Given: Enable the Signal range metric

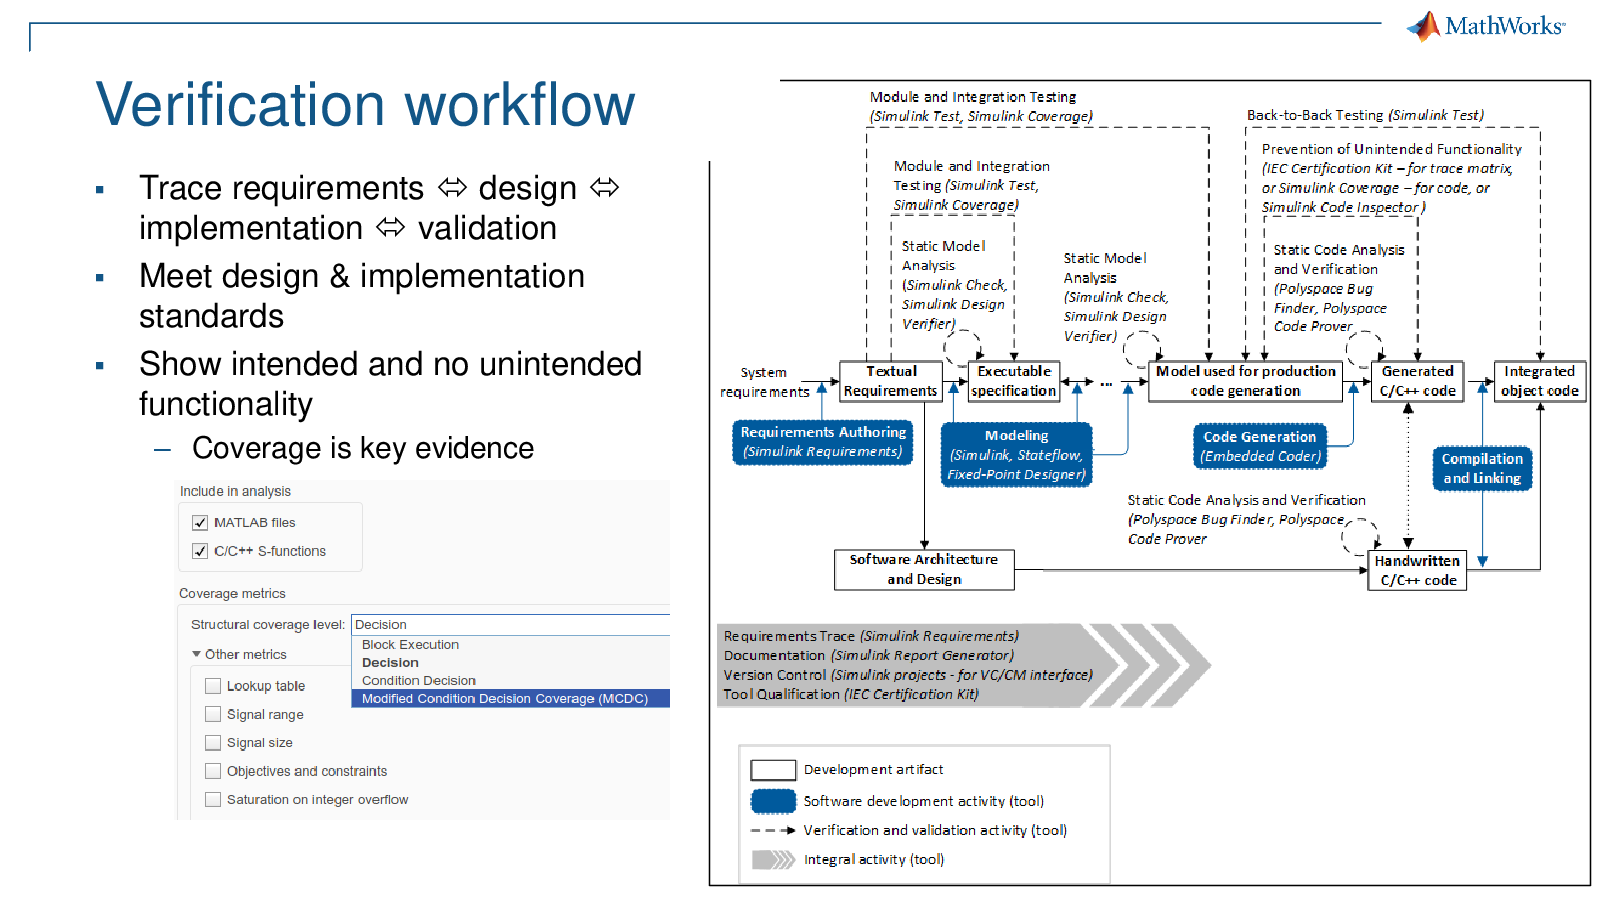Looking at the screenshot, I should click(x=213, y=714).
